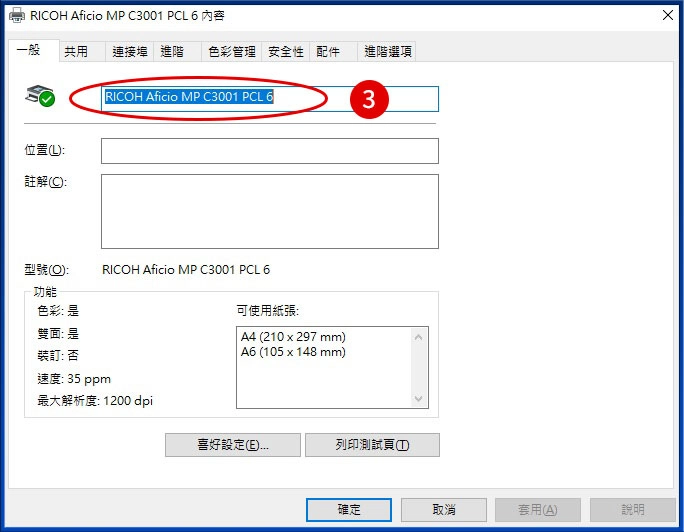Click 列印測試頁 print test page button

(x=372, y=445)
